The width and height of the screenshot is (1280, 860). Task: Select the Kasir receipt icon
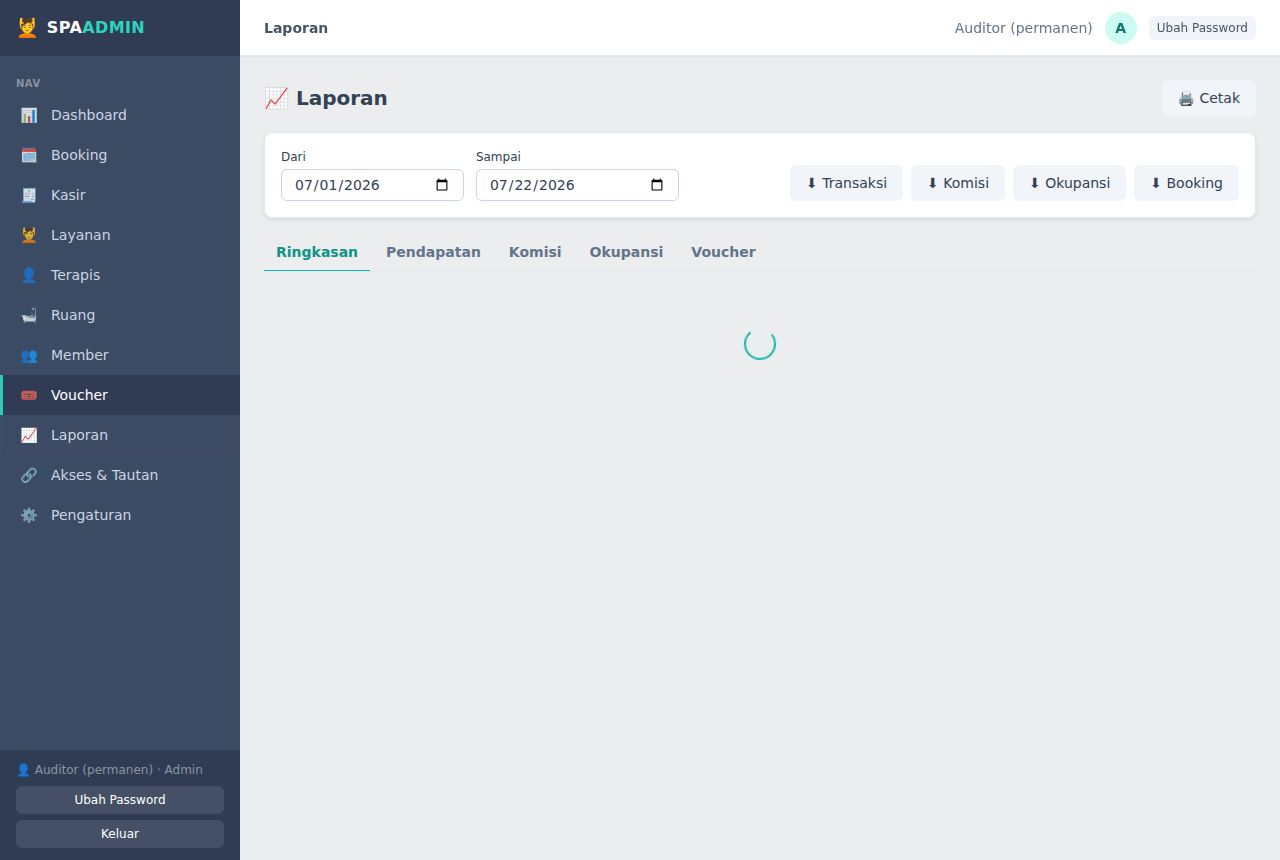pyautogui.click(x=29, y=195)
